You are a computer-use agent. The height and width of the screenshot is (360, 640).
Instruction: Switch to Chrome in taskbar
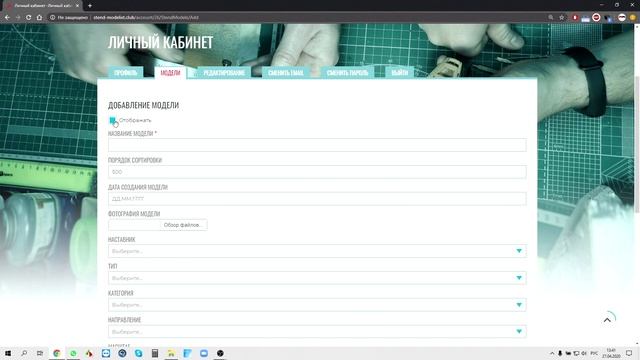tap(56, 353)
